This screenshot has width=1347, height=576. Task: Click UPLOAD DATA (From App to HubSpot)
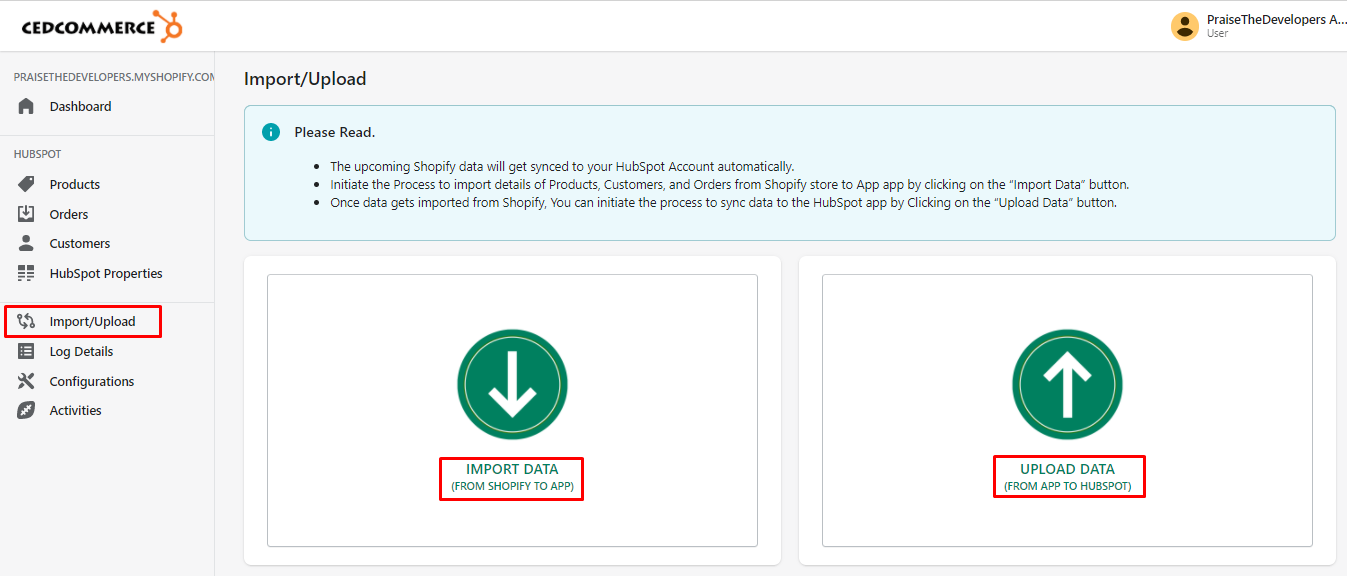click(1068, 477)
